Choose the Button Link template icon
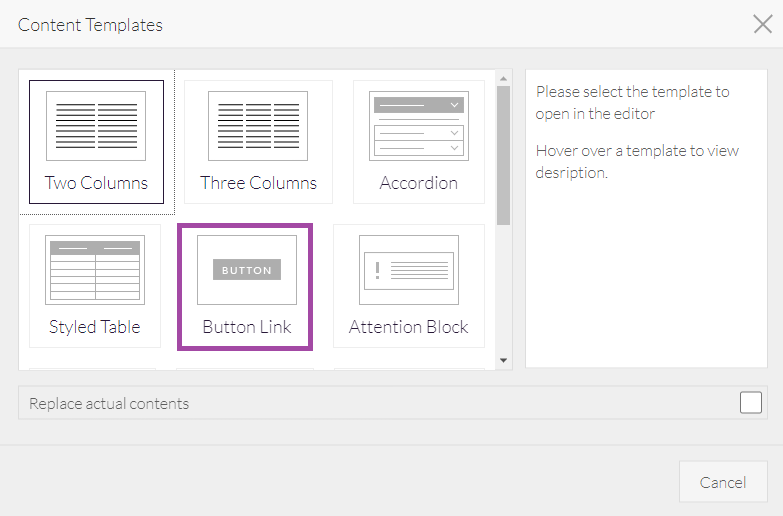 tap(246, 270)
